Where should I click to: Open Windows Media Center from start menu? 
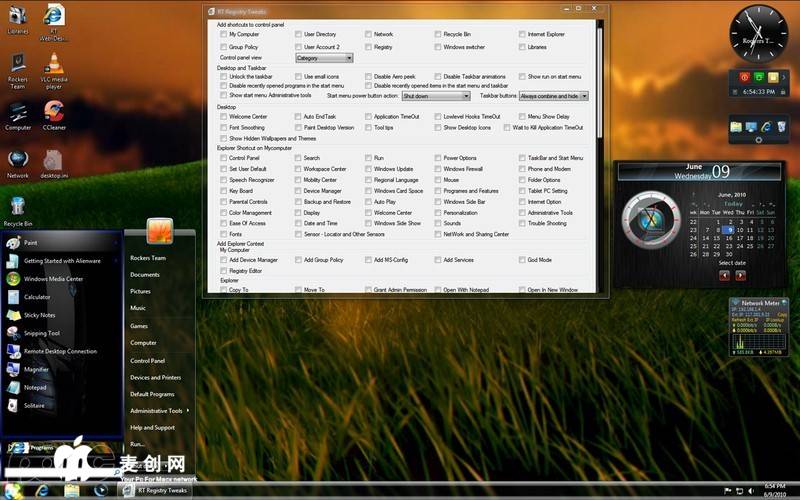point(53,279)
